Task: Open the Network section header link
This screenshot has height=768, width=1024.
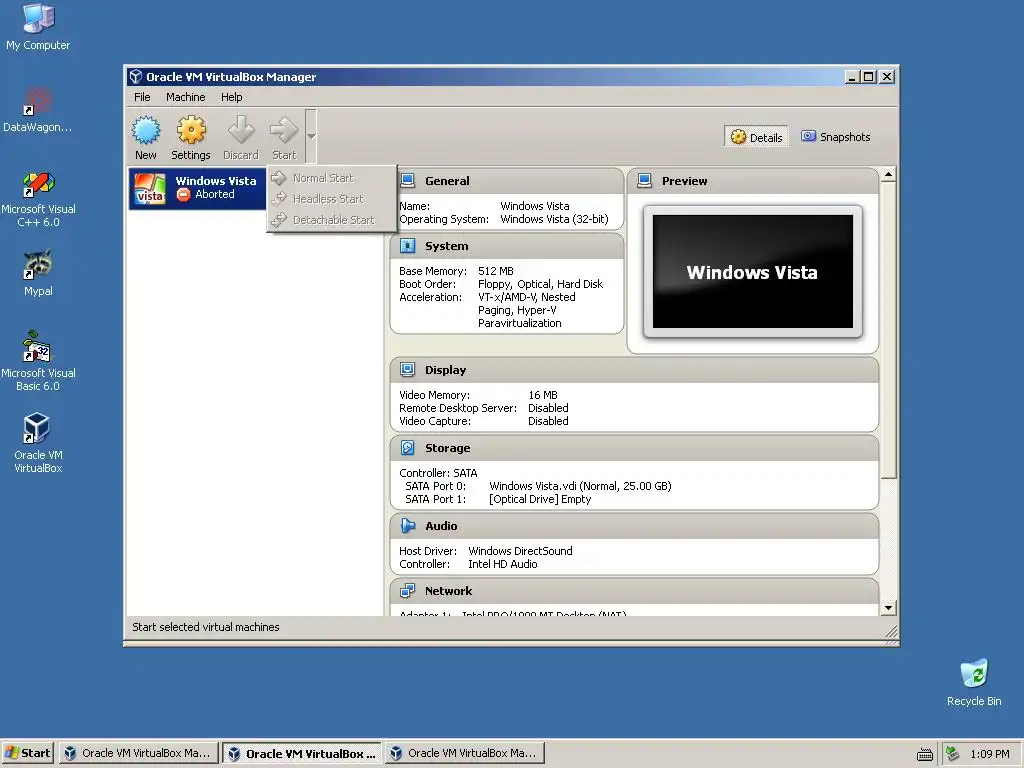Action: pos(448,591)
